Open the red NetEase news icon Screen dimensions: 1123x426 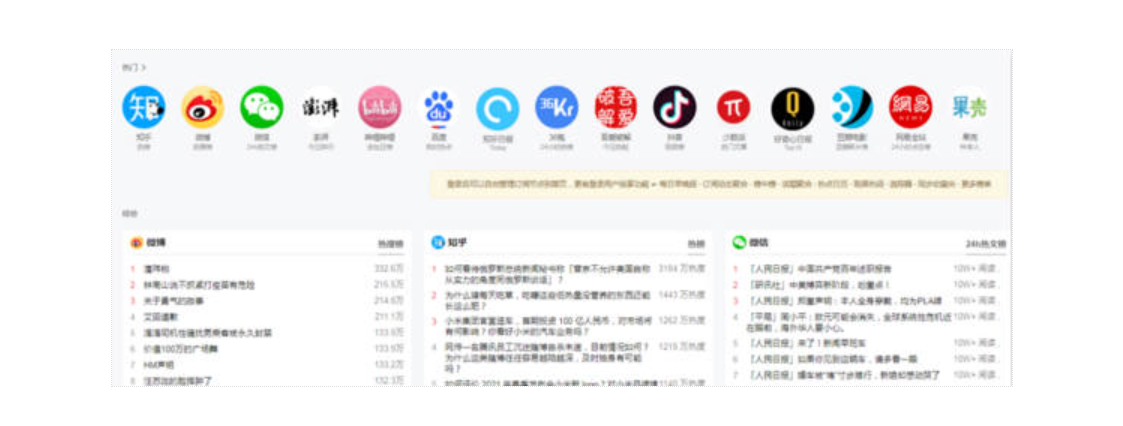(910, 107)
